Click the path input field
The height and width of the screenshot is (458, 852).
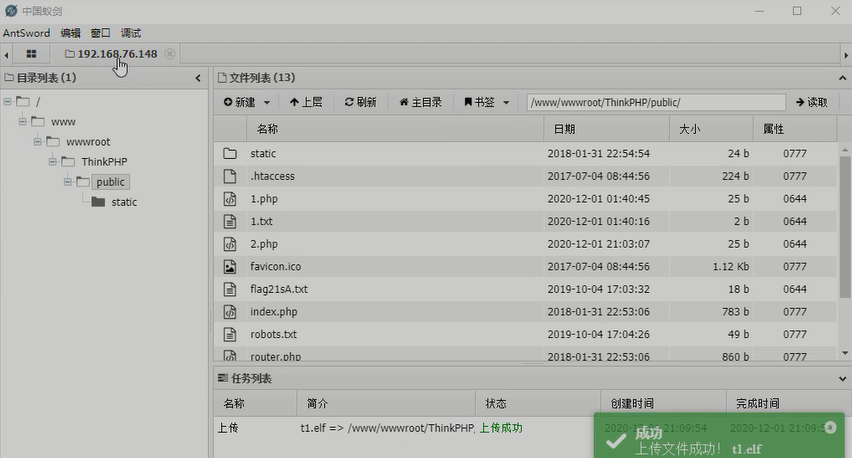pos(656,102)
